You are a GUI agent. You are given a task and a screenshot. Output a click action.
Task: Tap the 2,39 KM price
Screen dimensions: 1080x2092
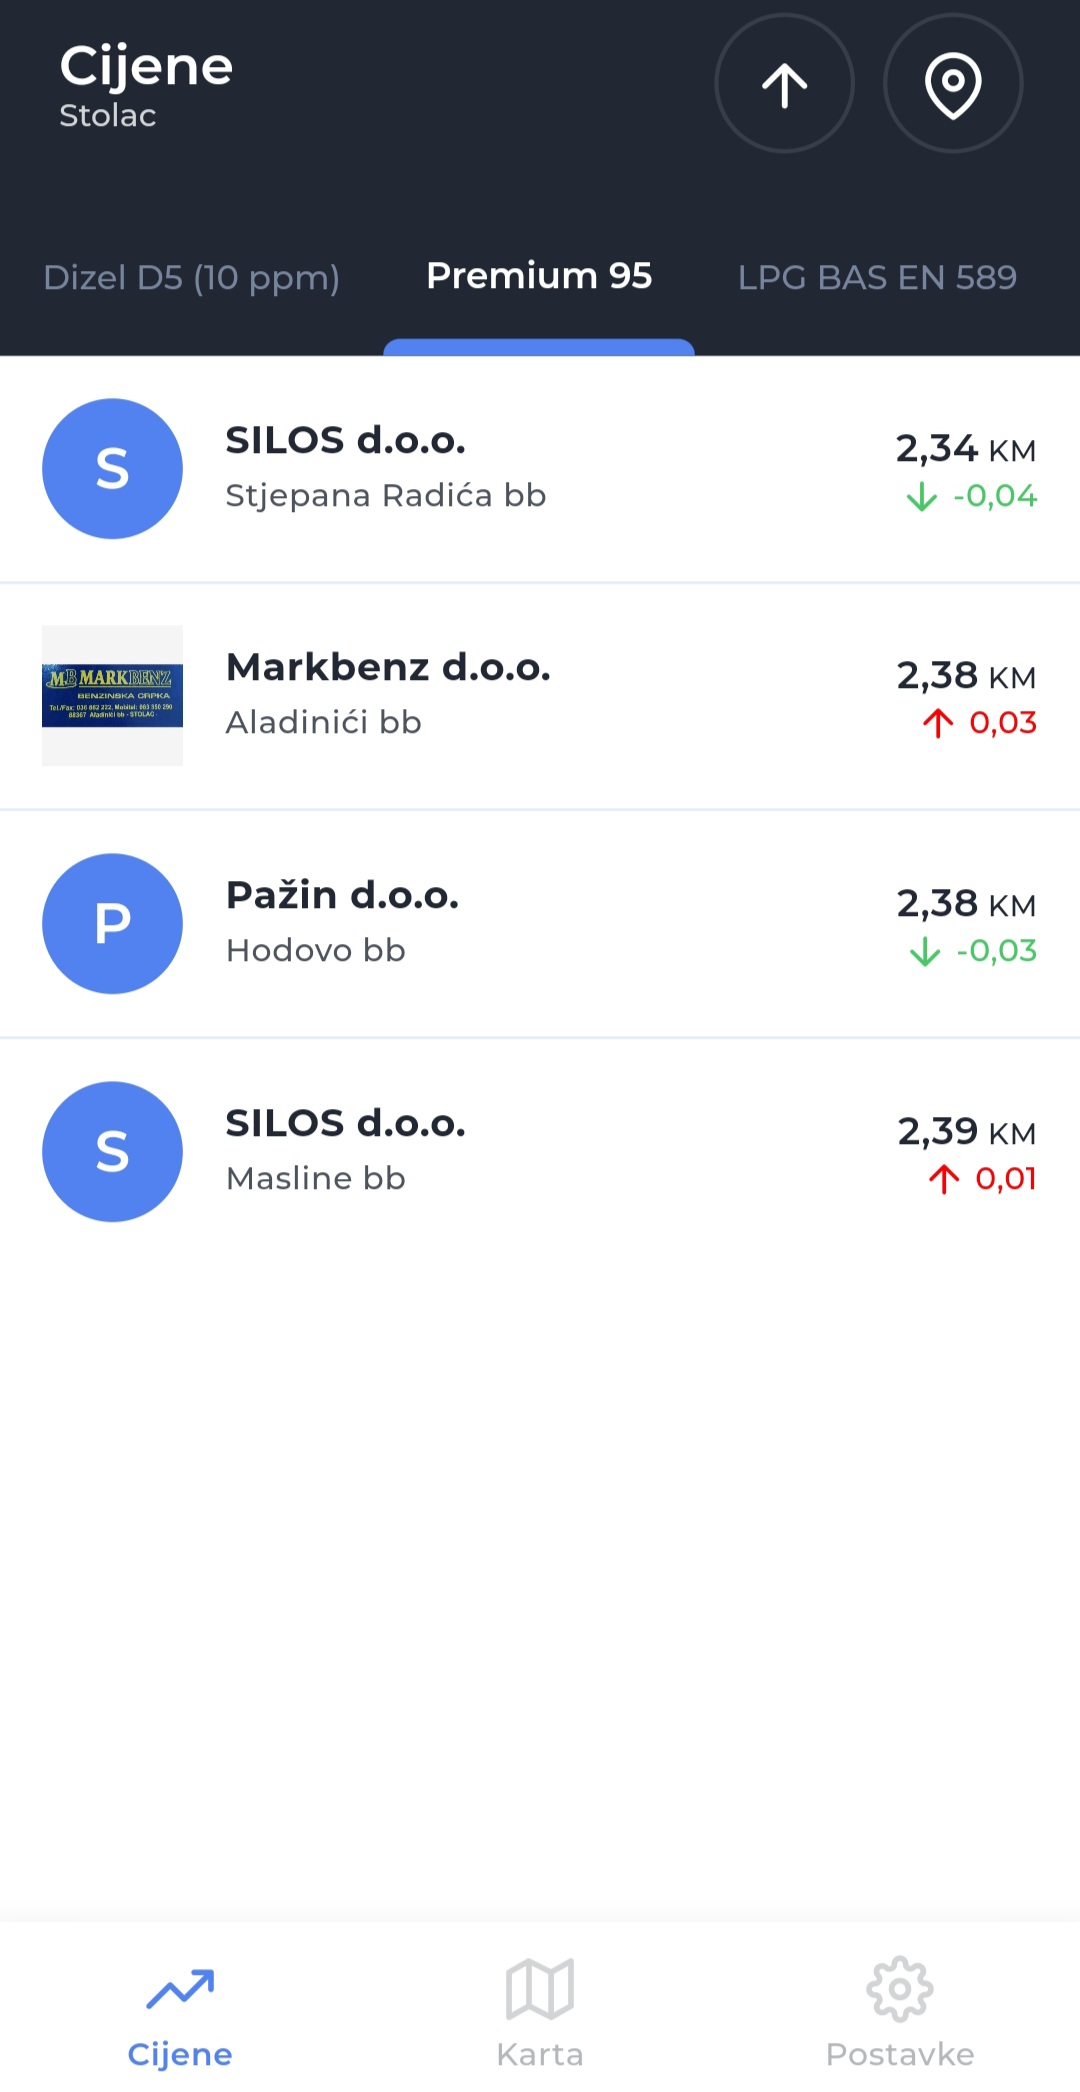966,1132
